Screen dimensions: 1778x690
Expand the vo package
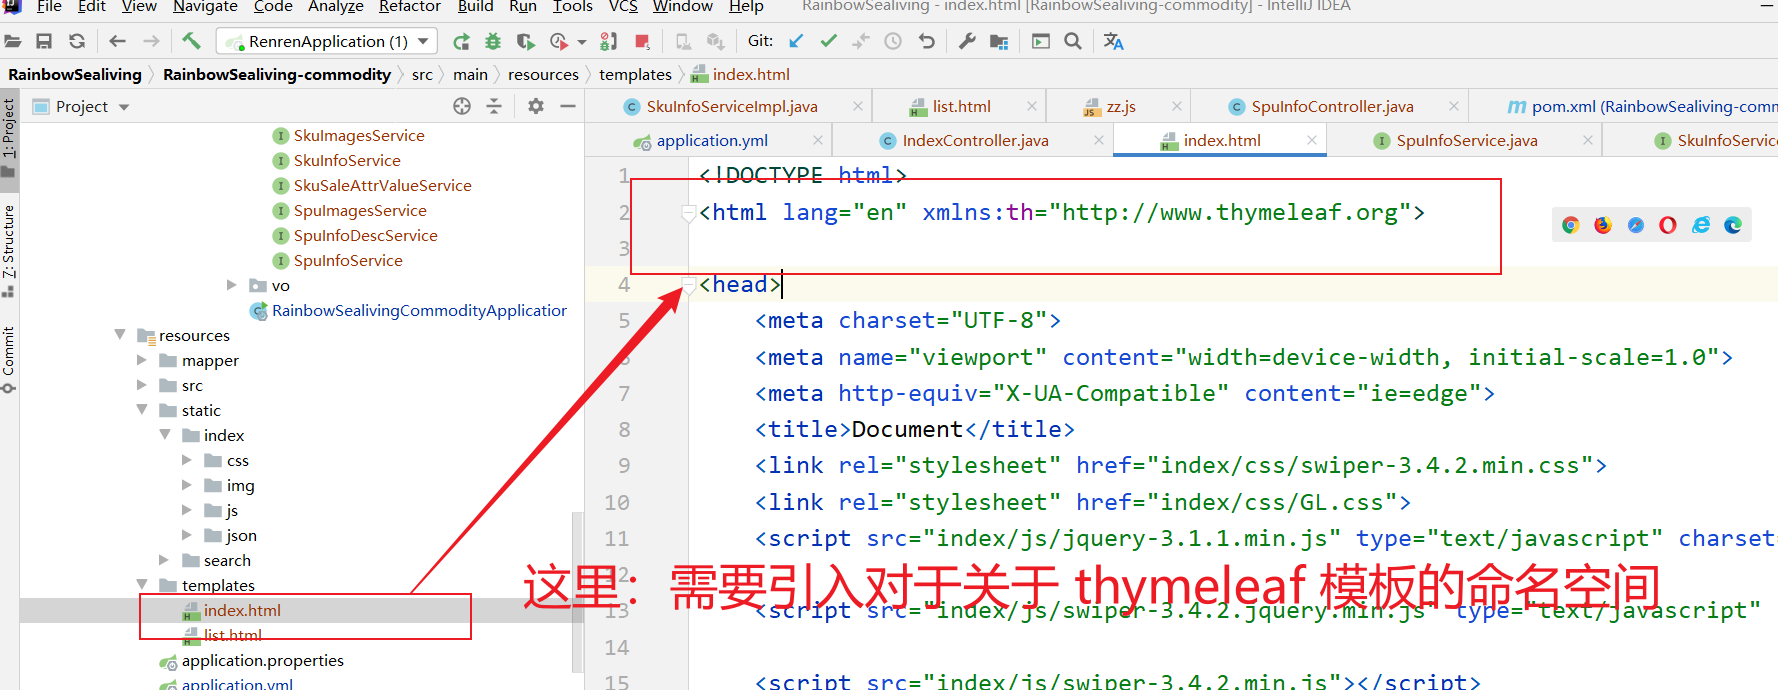(x=232, y=285)
